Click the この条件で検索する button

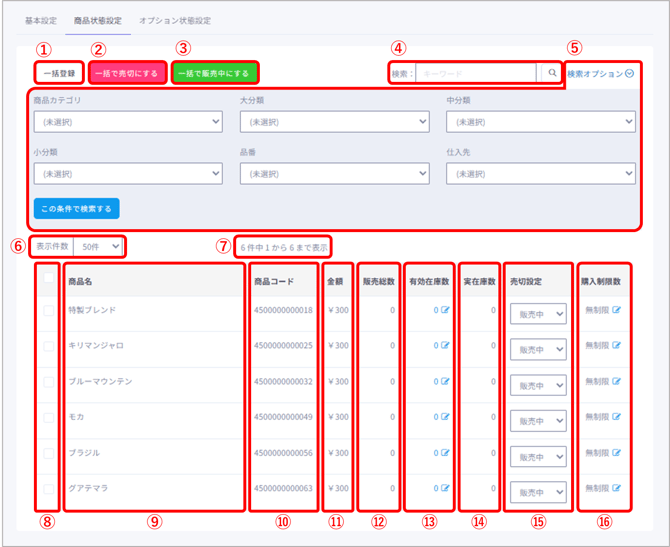coord(76,208)
